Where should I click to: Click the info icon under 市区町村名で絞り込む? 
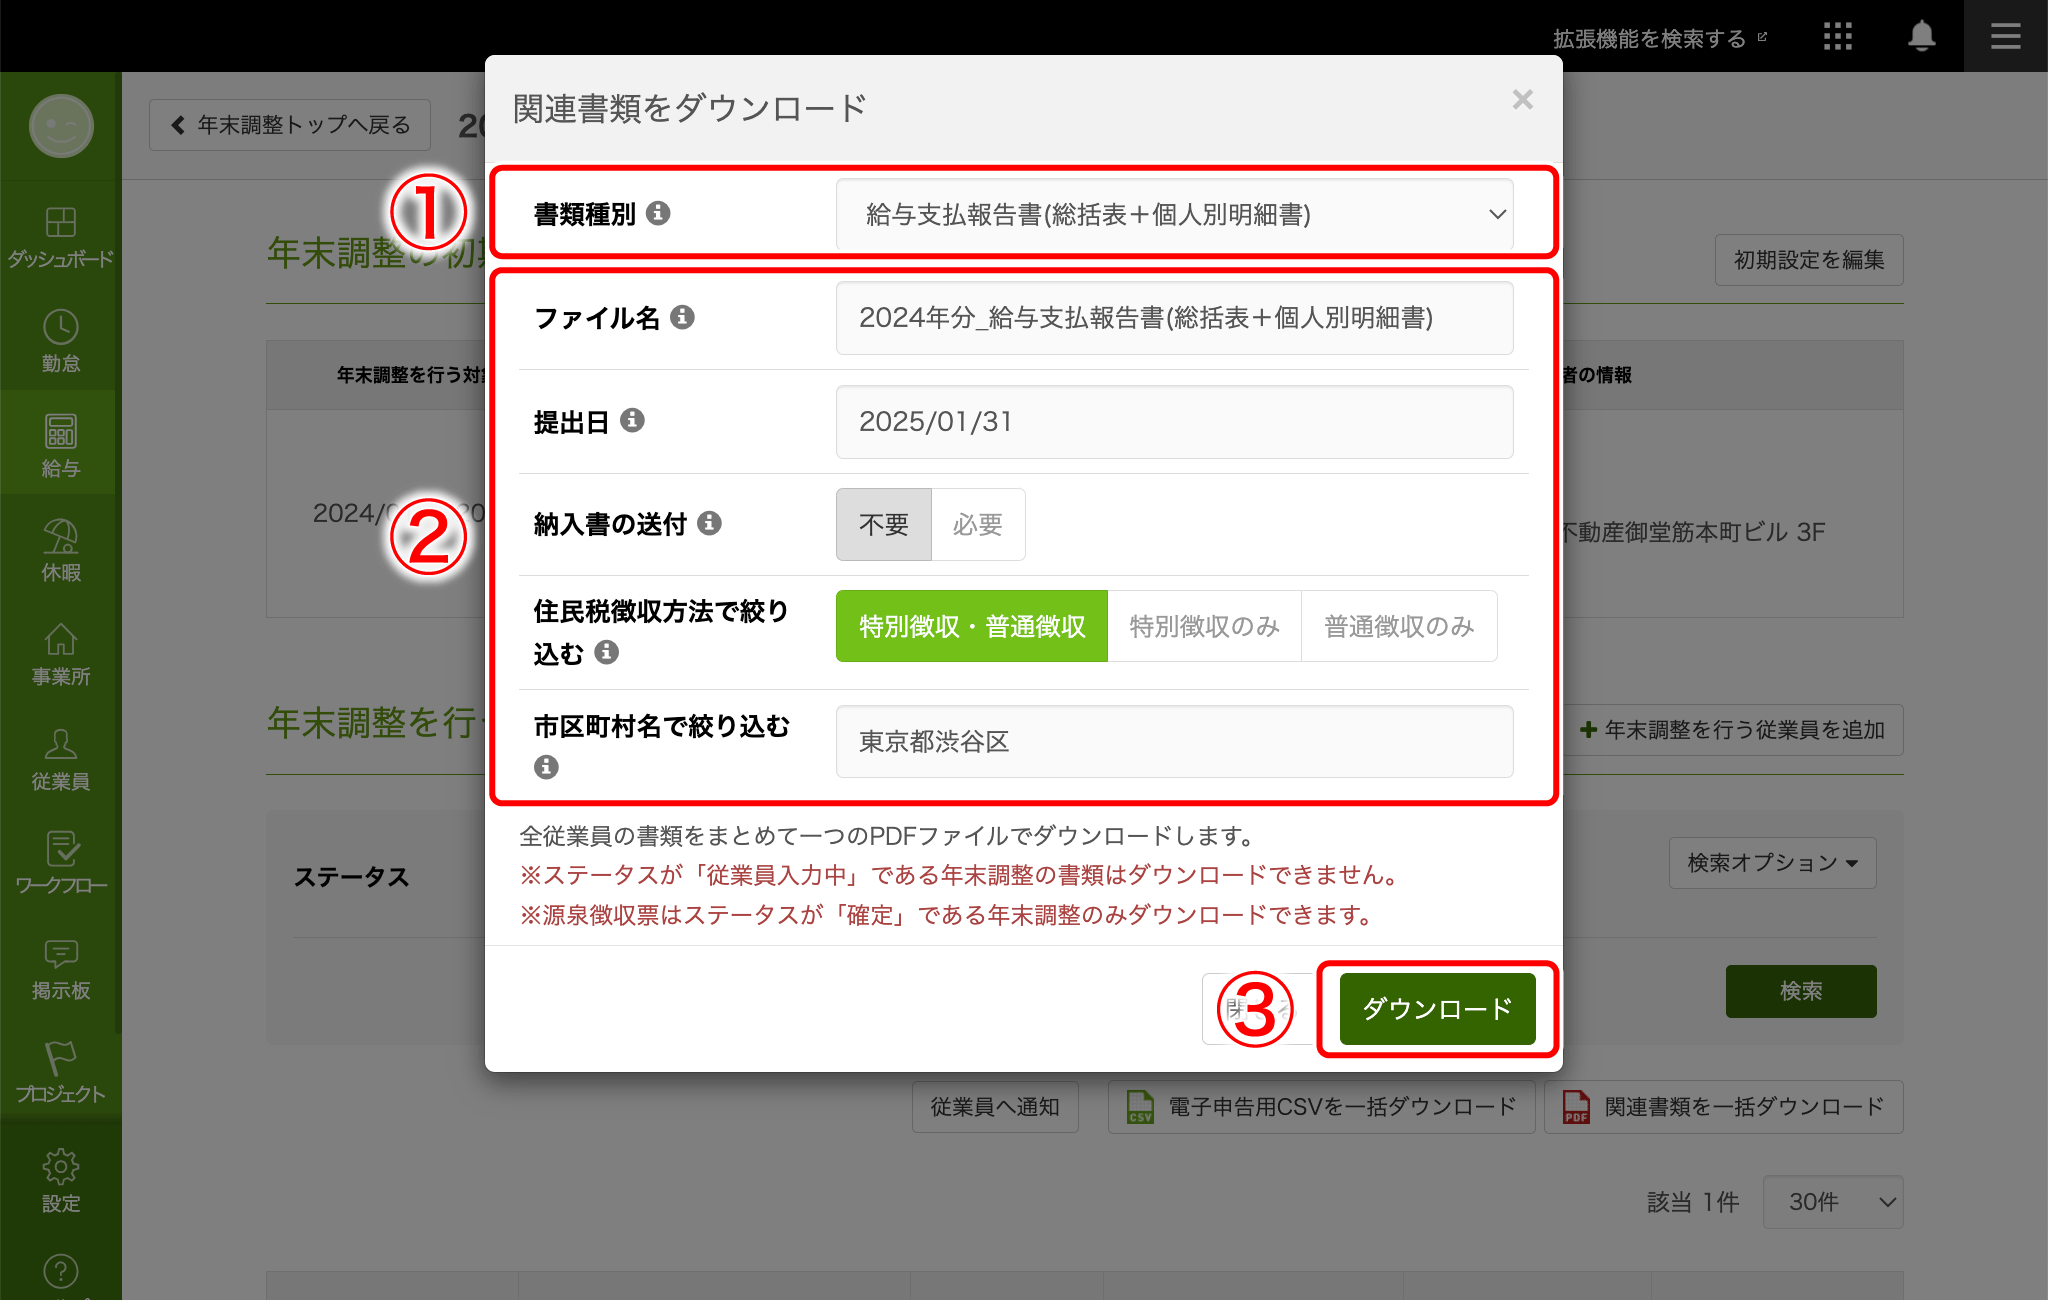click(x=546, y=767)
